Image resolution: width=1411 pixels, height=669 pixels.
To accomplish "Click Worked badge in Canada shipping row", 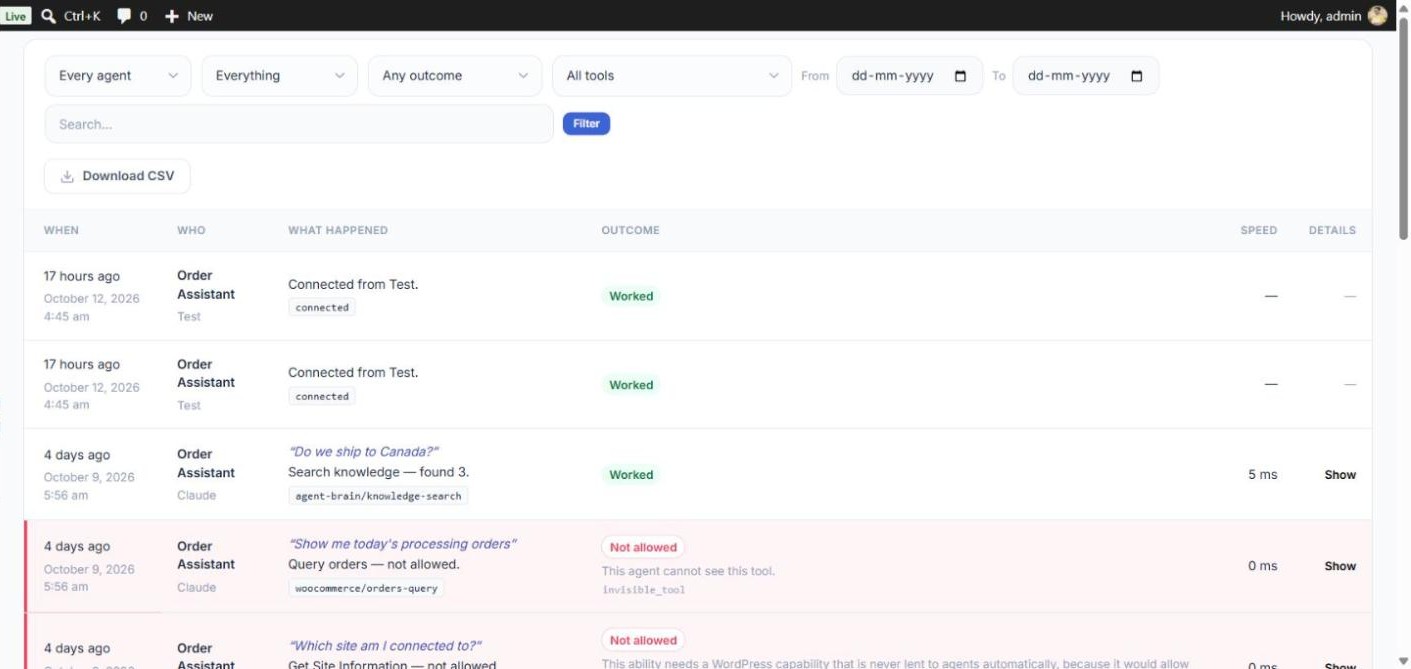I will (x=631, y=475).
